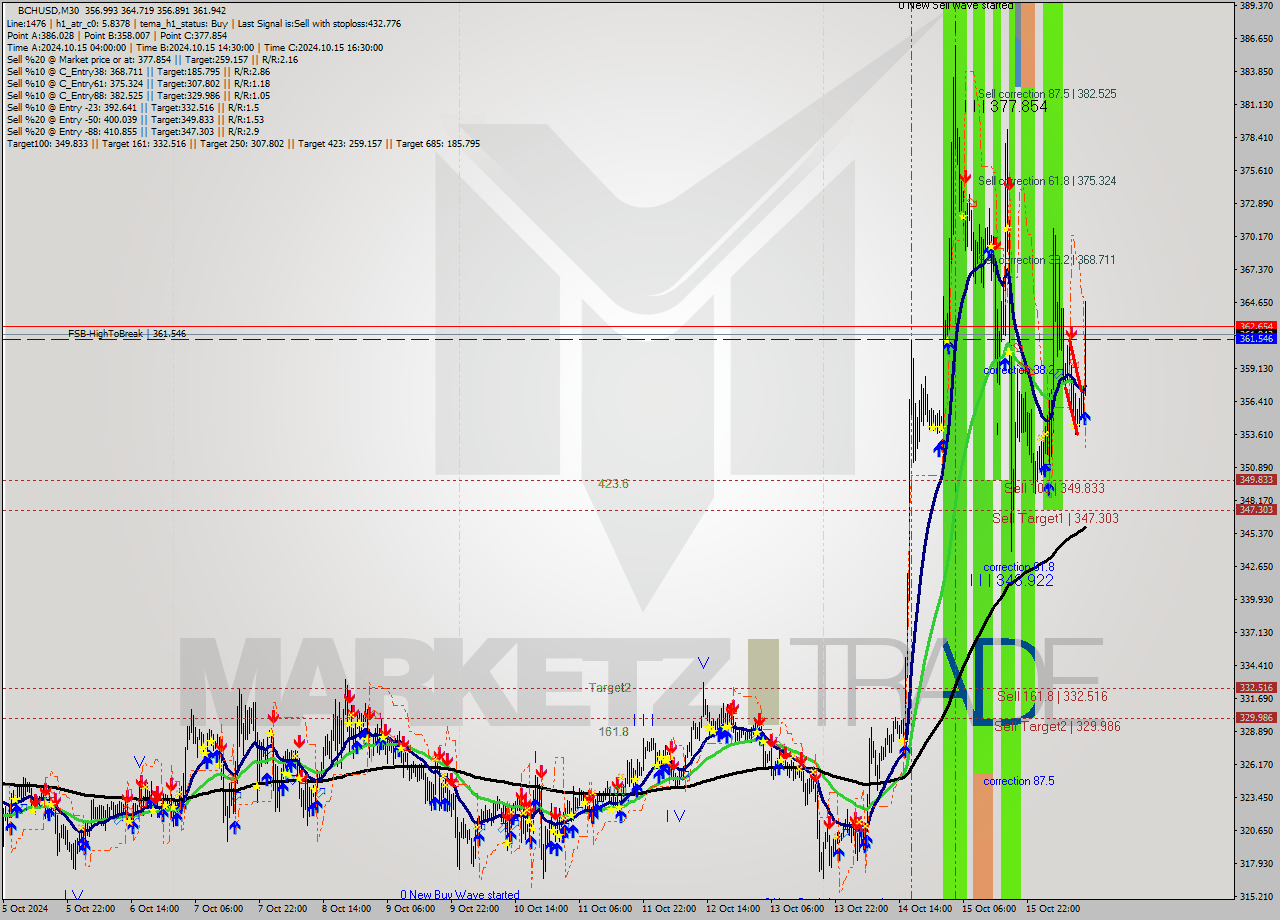
Task: Select the 329.986 price tag on the axis
Action: click(1257, 718)
